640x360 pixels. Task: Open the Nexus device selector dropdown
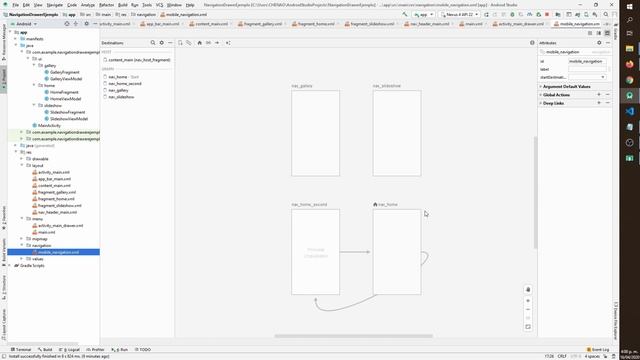(459, 14)
